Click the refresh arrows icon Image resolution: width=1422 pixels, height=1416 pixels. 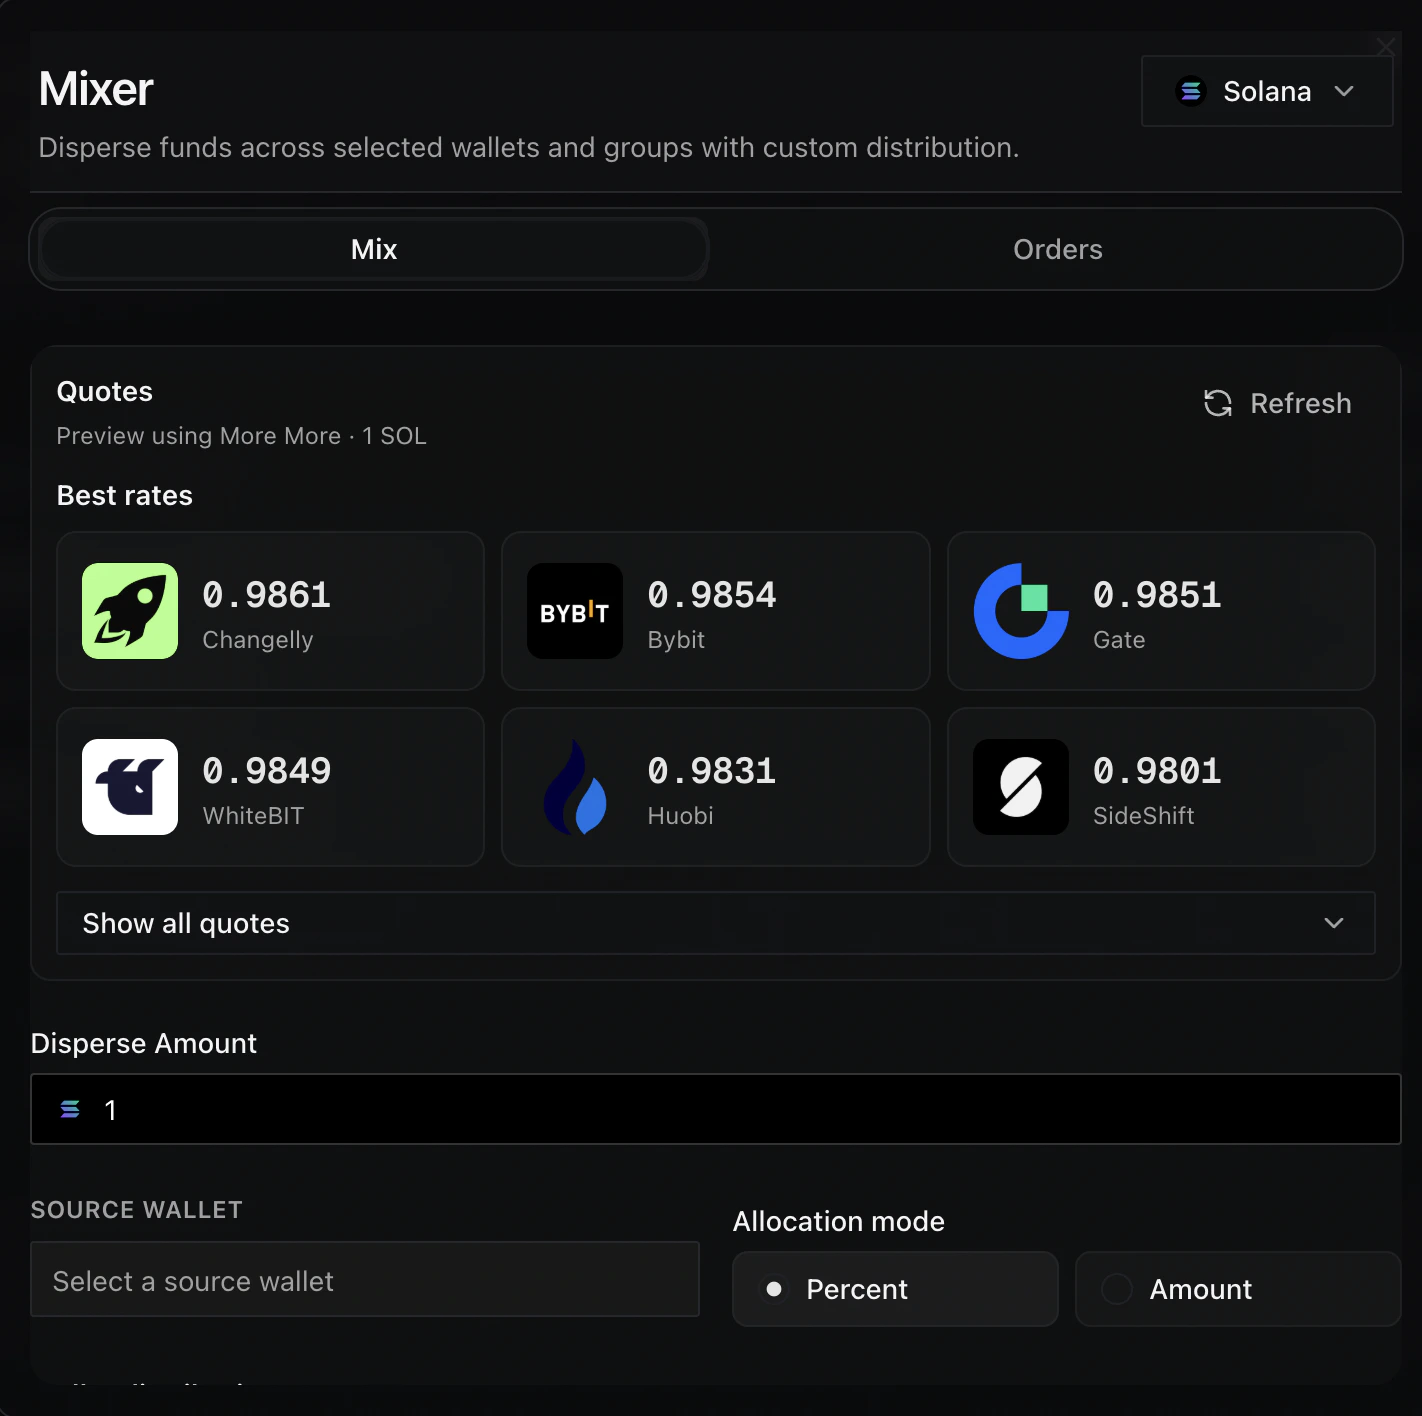[1218, 403]
